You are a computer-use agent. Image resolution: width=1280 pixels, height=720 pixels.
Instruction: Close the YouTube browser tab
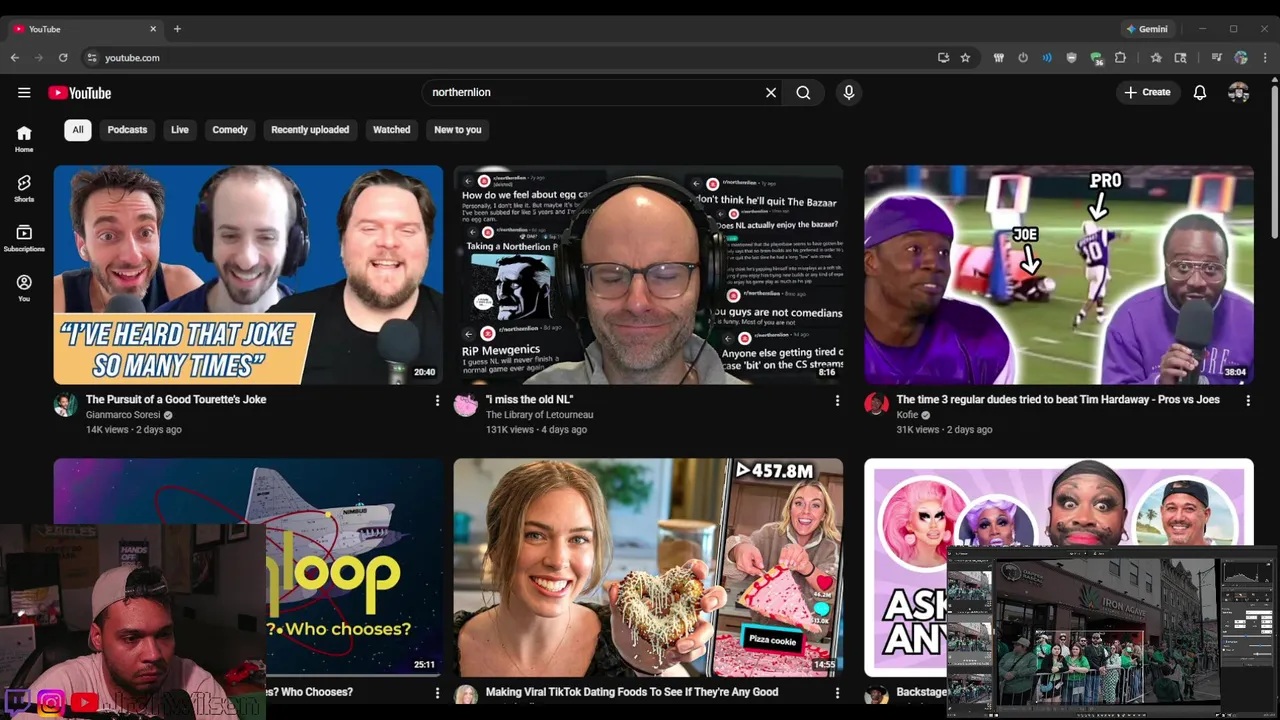tap(153, 29)
